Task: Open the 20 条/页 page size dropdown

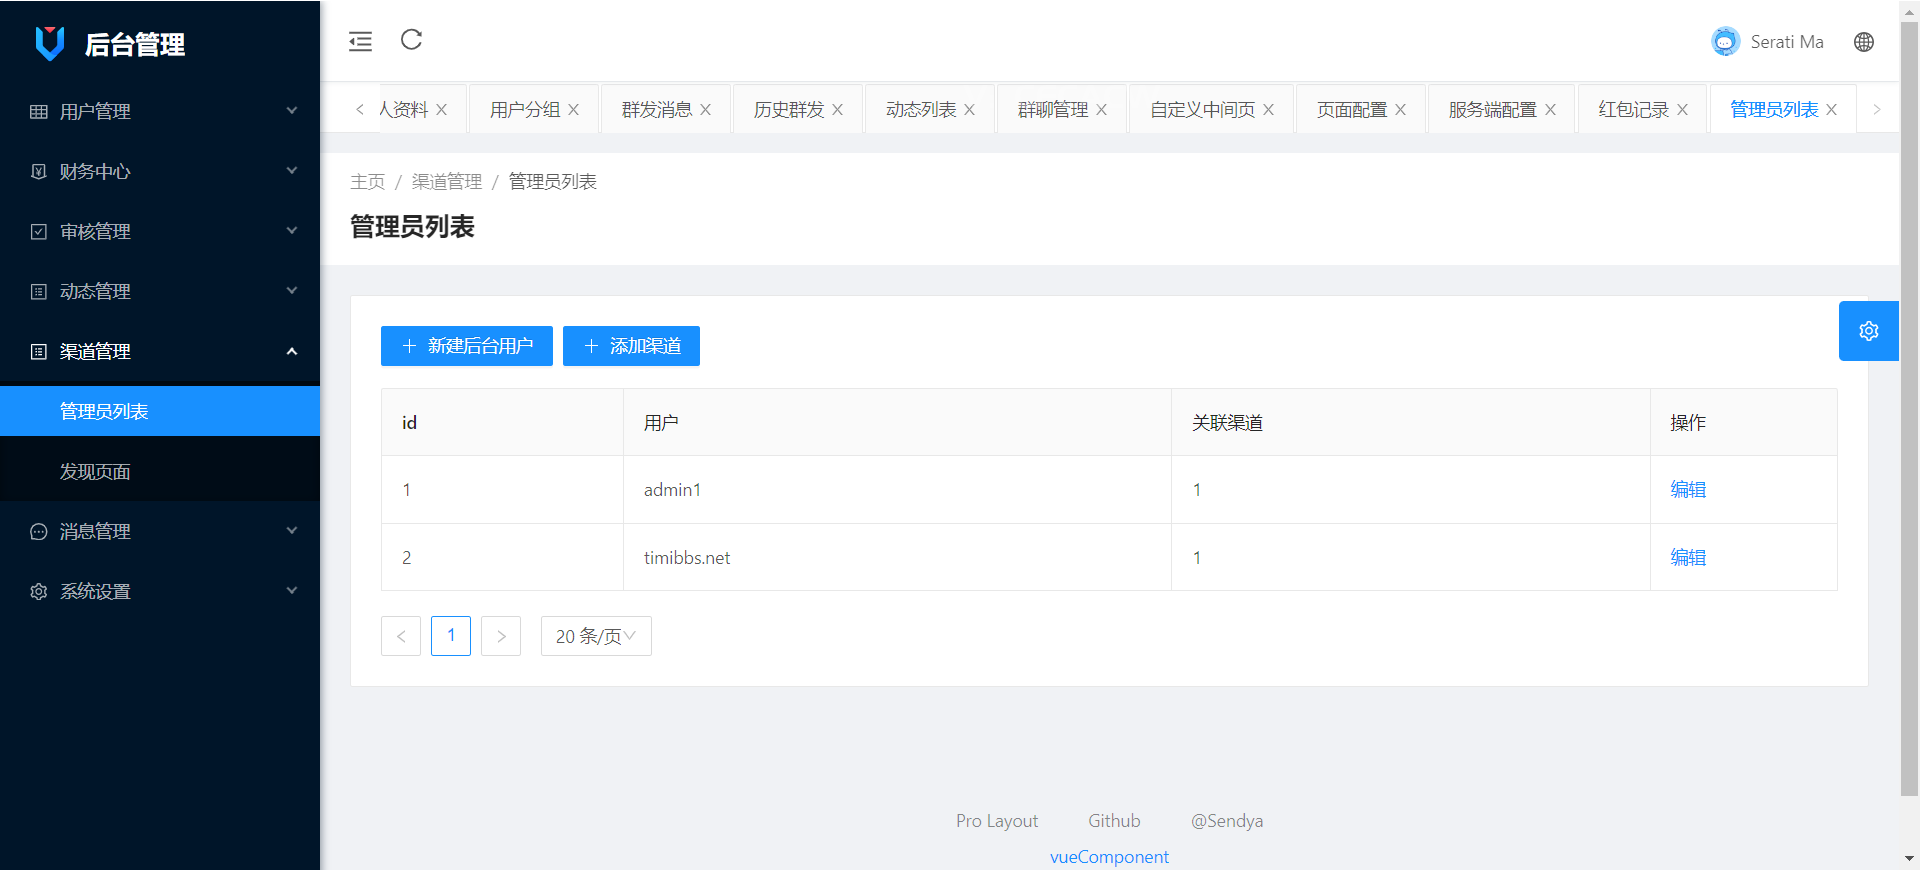Action: (x=596, y=636)
